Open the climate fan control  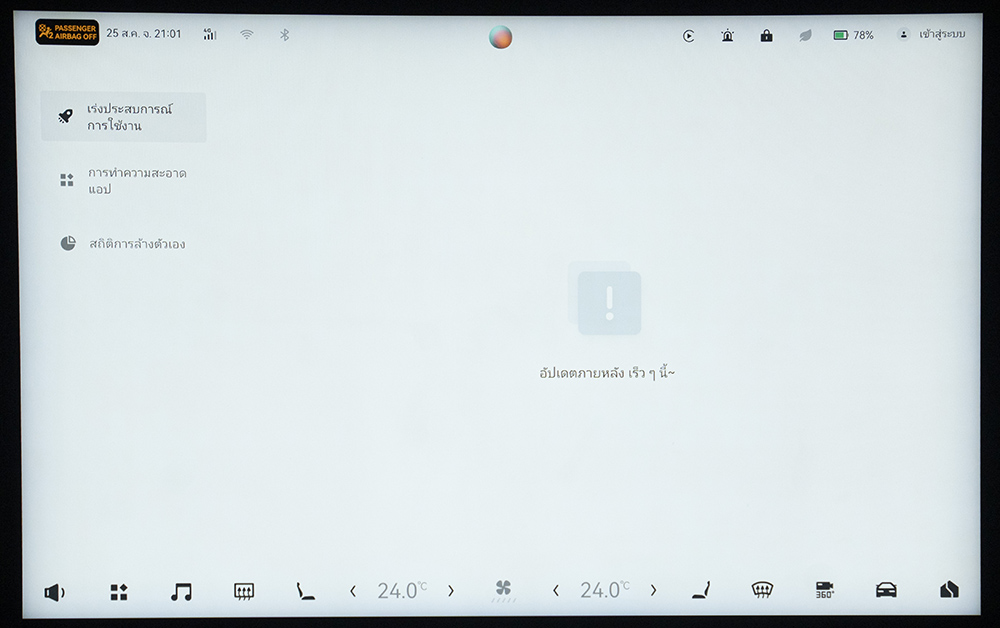(504, 591)
